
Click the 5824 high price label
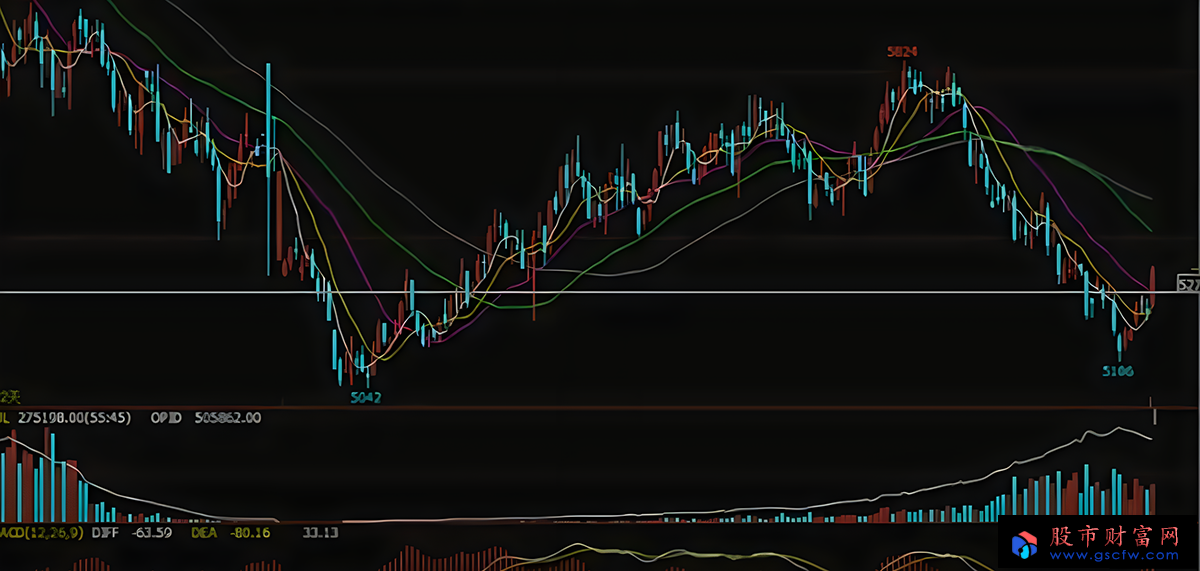pyautogui.click(x=902, y=51)
